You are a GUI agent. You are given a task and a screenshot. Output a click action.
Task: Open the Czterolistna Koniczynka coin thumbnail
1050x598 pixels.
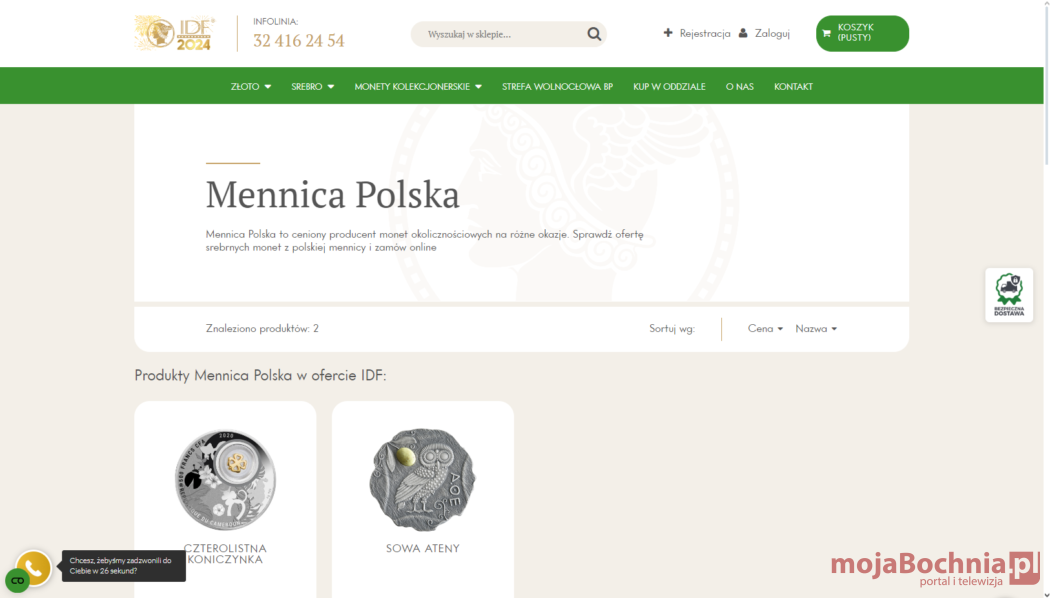pos(225,480)
